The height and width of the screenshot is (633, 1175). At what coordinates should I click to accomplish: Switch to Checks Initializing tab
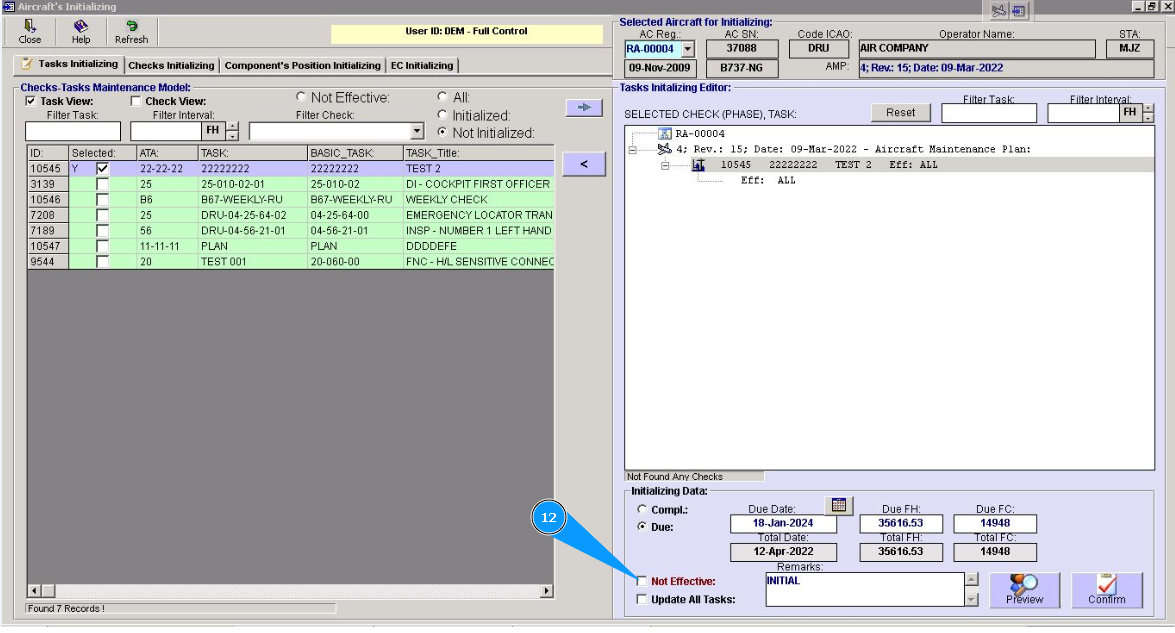coord(171,66)
